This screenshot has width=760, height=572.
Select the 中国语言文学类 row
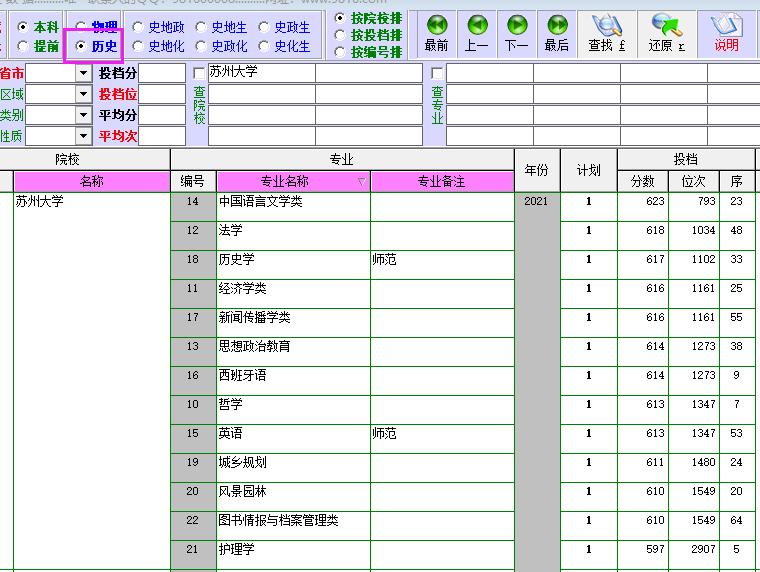(293, 207)
